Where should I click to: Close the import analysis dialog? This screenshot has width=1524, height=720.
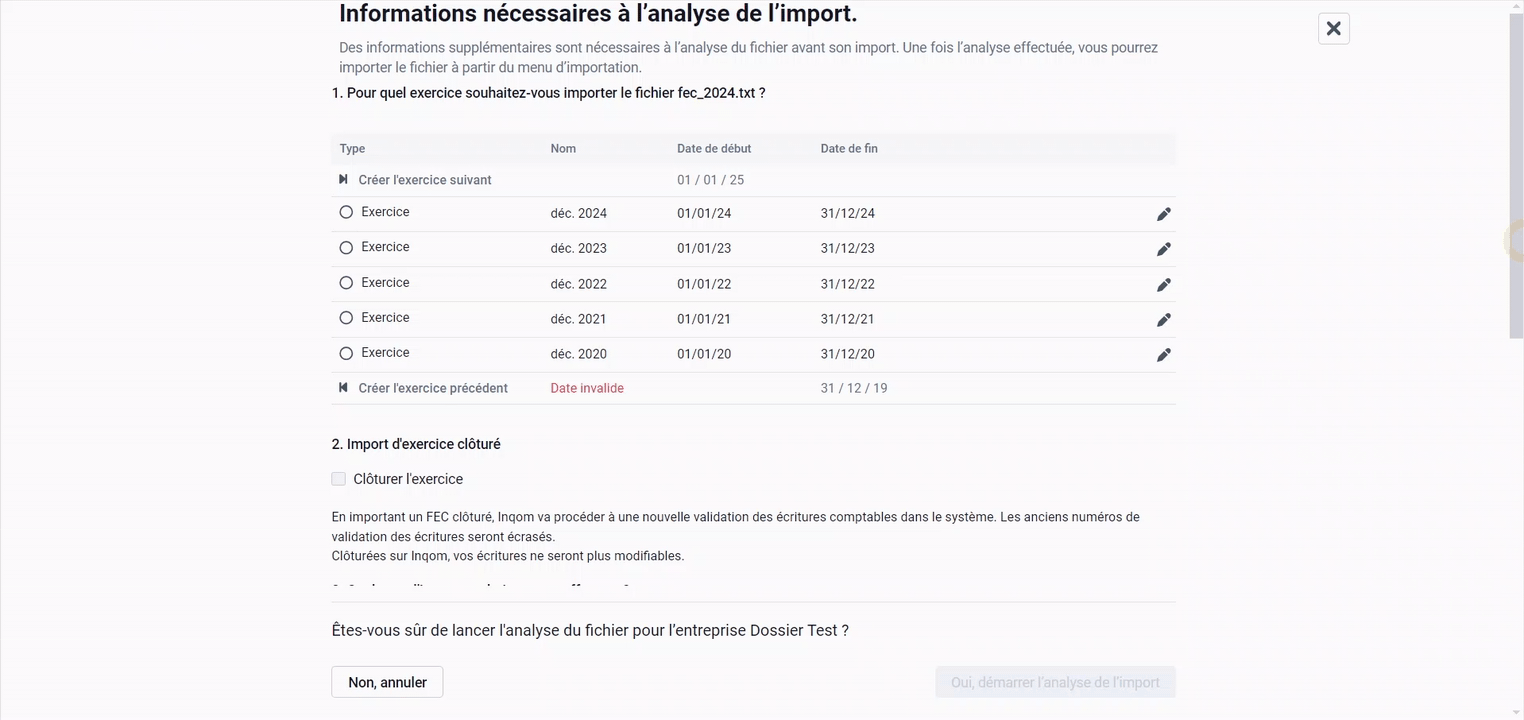coord(1333,29)
